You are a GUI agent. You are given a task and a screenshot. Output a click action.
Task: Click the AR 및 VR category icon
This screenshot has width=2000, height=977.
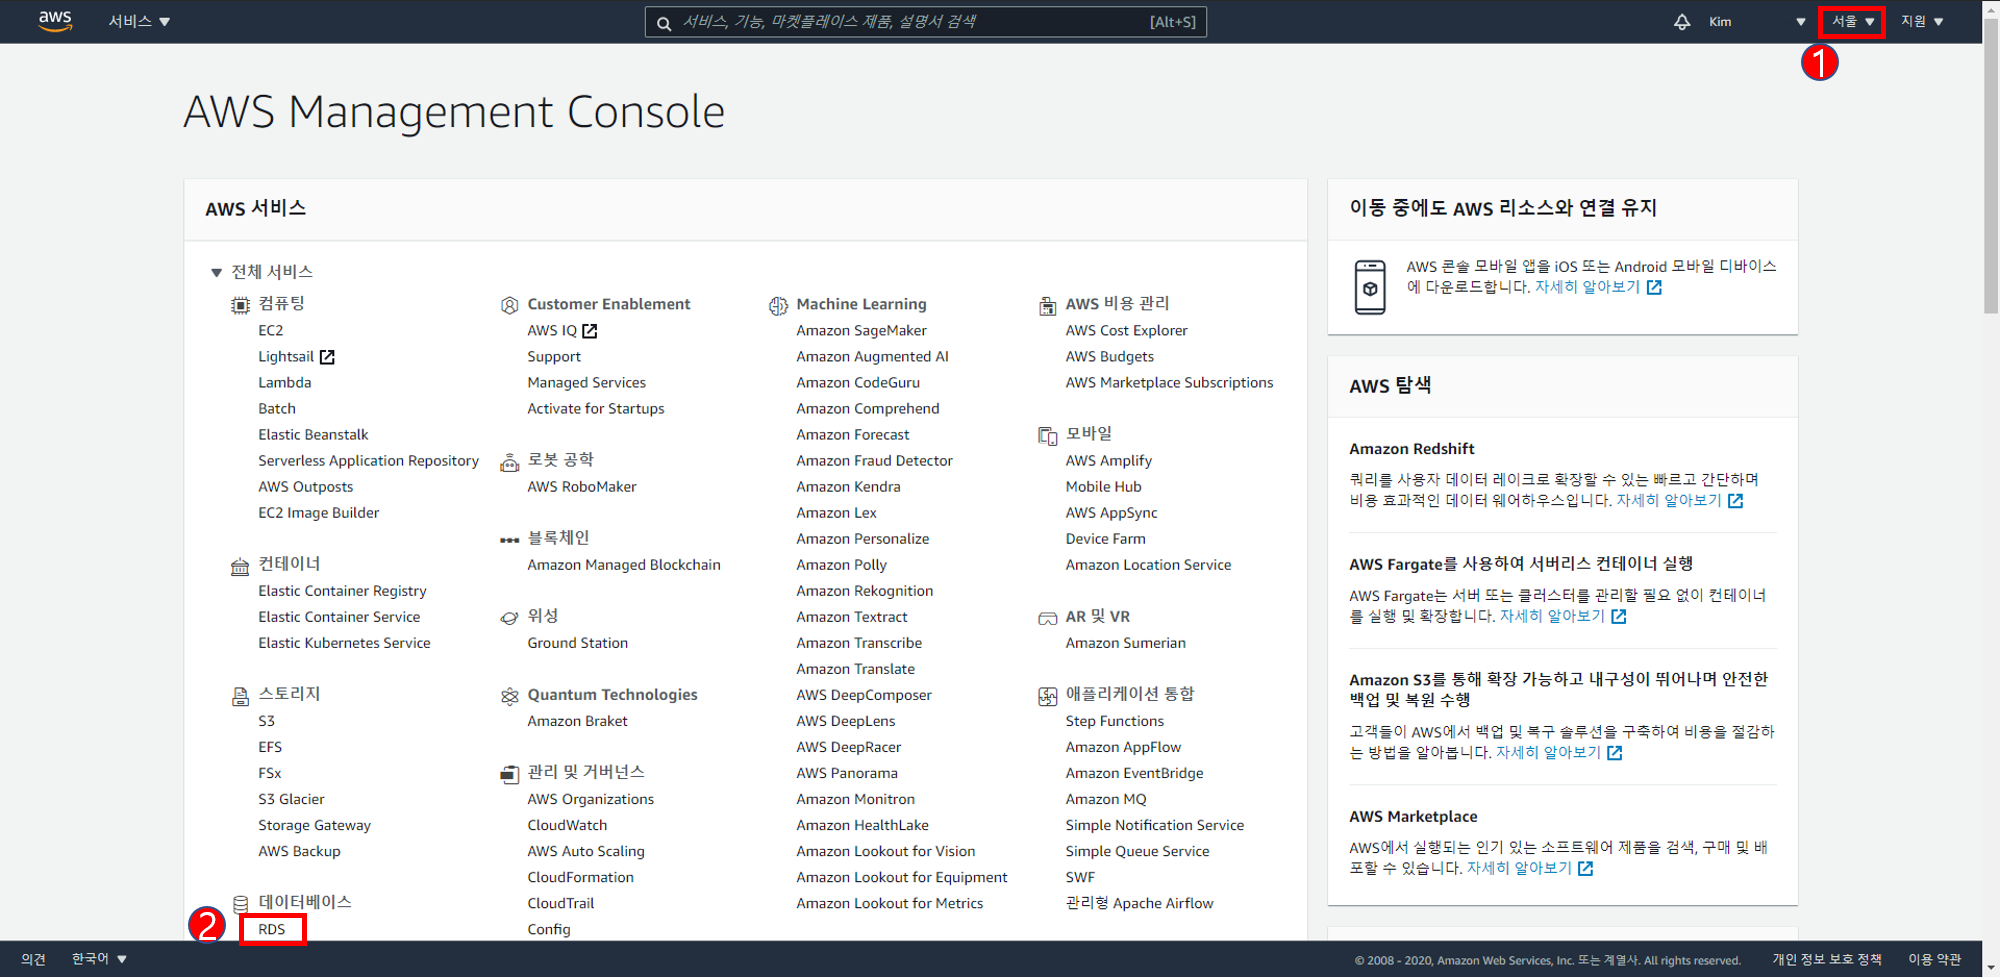tap(1047, 618)
